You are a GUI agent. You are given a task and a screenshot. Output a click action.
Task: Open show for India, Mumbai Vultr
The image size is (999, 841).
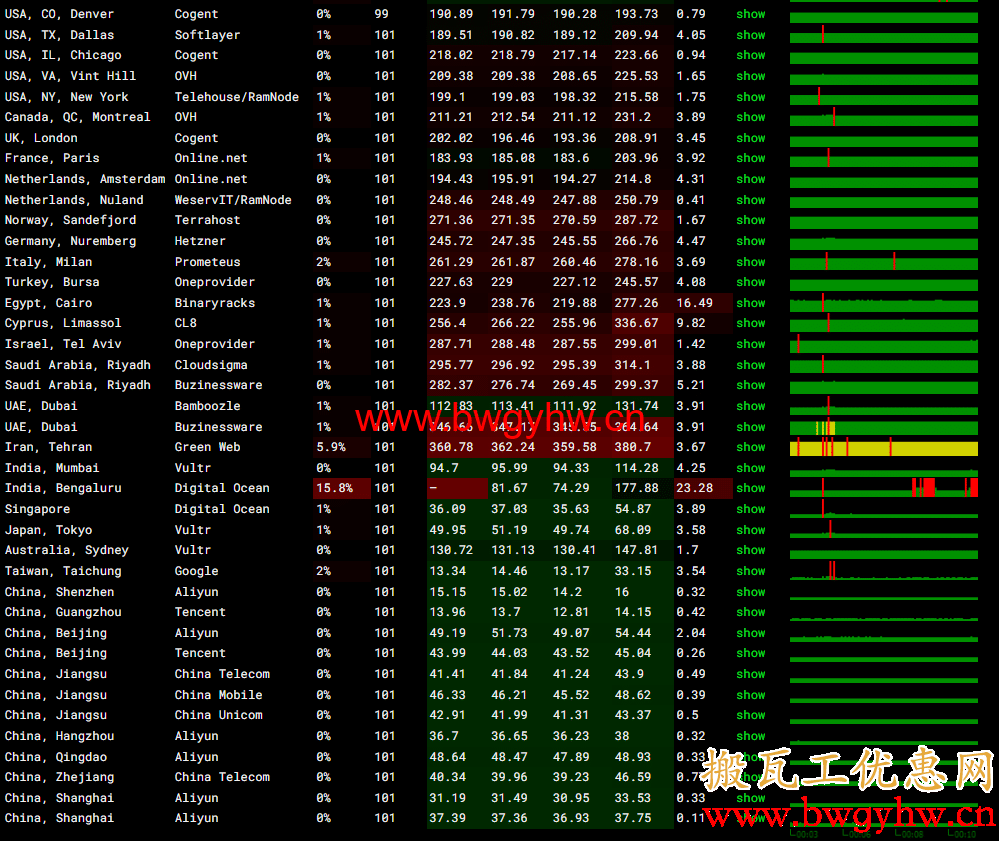[x=751, y=468]
